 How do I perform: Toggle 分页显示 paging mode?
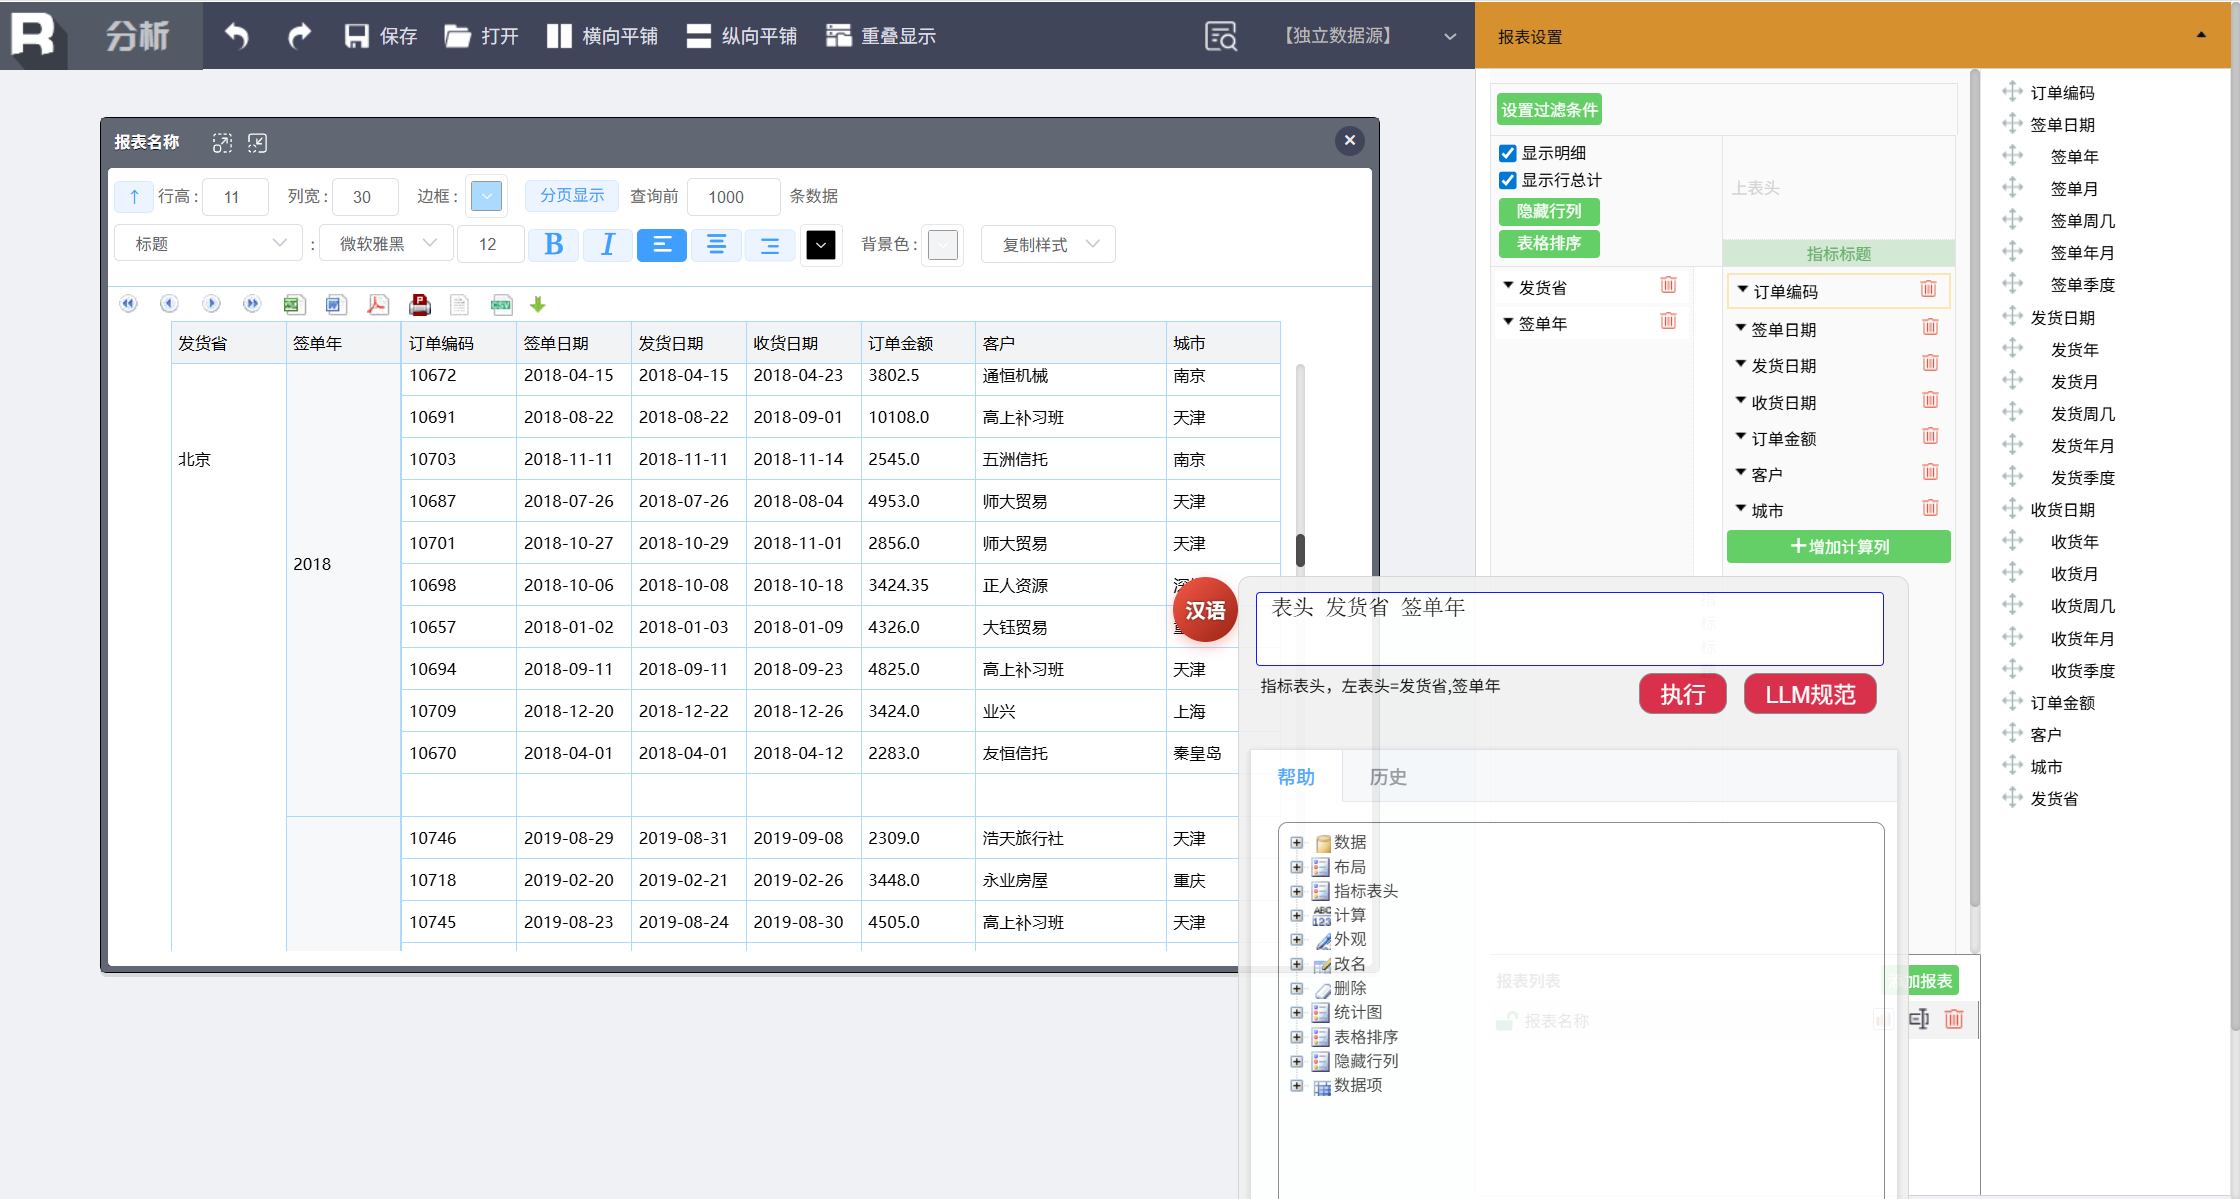pyautogui.click(x=572, y=195)
